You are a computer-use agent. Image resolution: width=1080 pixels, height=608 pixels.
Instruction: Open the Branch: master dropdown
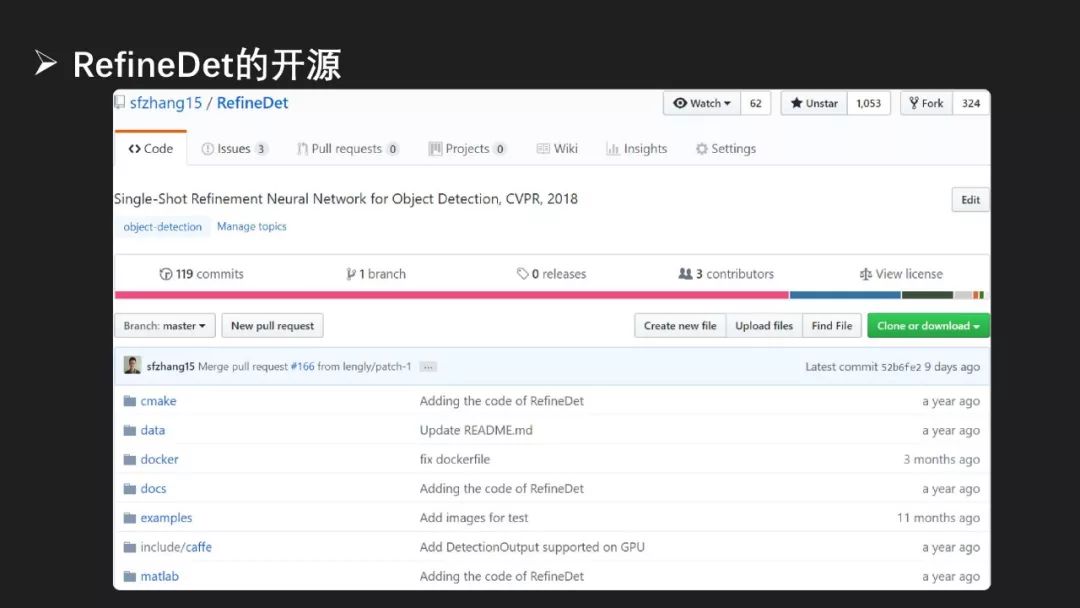tap(165, 326)
